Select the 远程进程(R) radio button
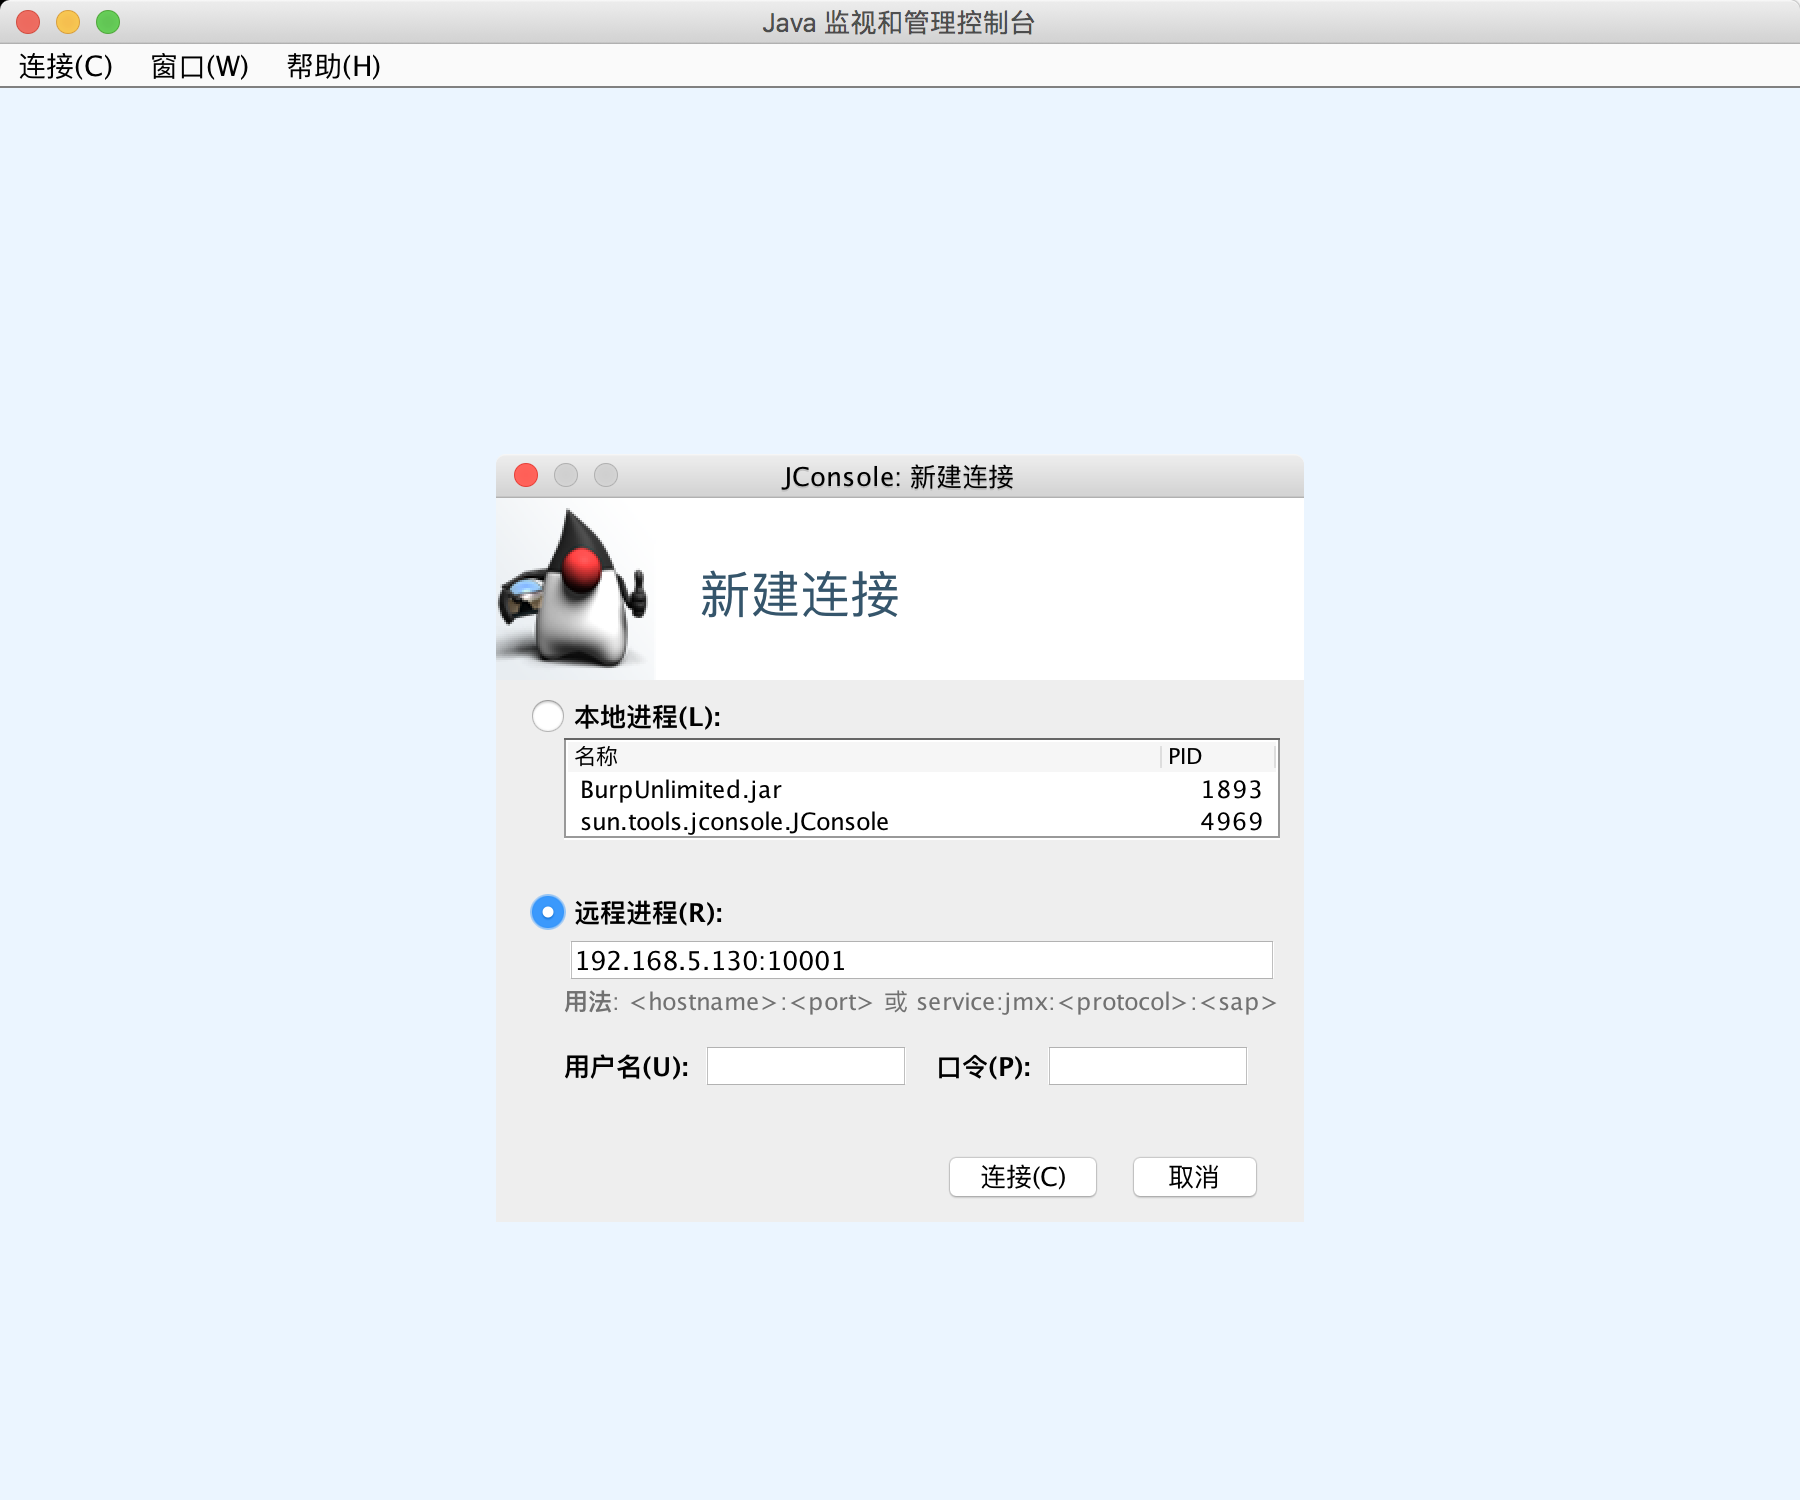Image resolution: width=1800 pixels, height=1500 pixels. pyautogui.click(x=547, y=913)
